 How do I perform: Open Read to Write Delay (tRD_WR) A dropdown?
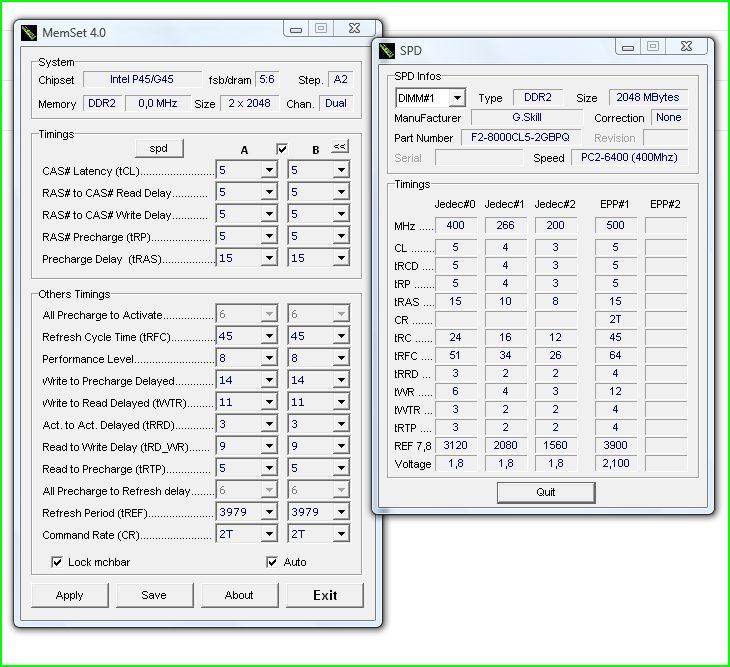(x=269, y=446)
